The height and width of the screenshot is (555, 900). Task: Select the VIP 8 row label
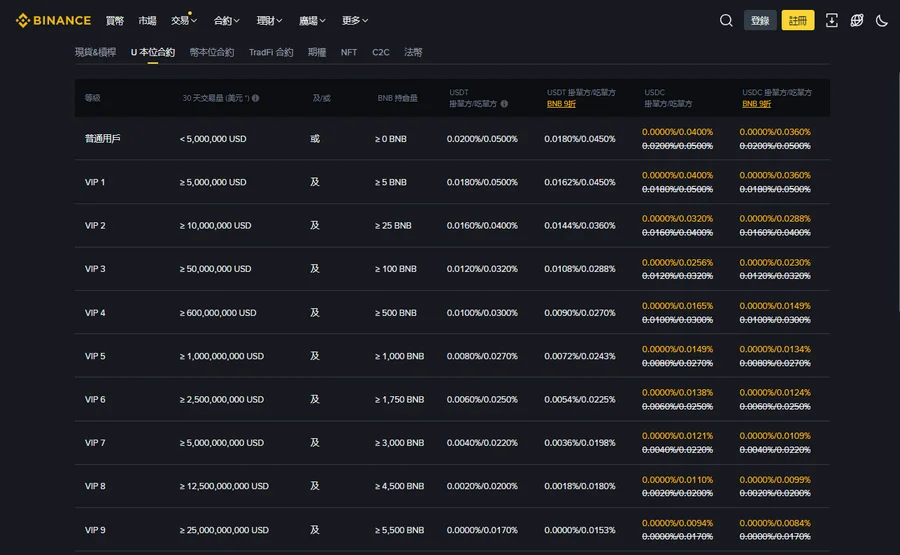tap(95, 486)
